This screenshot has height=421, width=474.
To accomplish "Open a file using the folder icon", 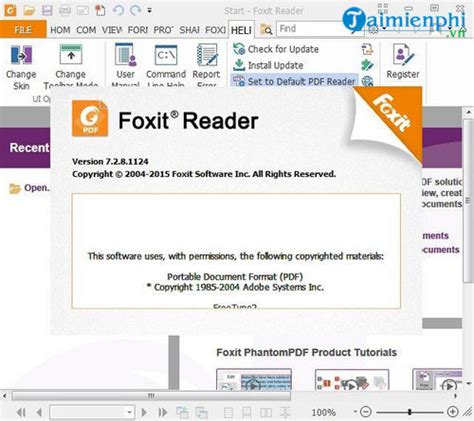I will [x=29, y=11].
